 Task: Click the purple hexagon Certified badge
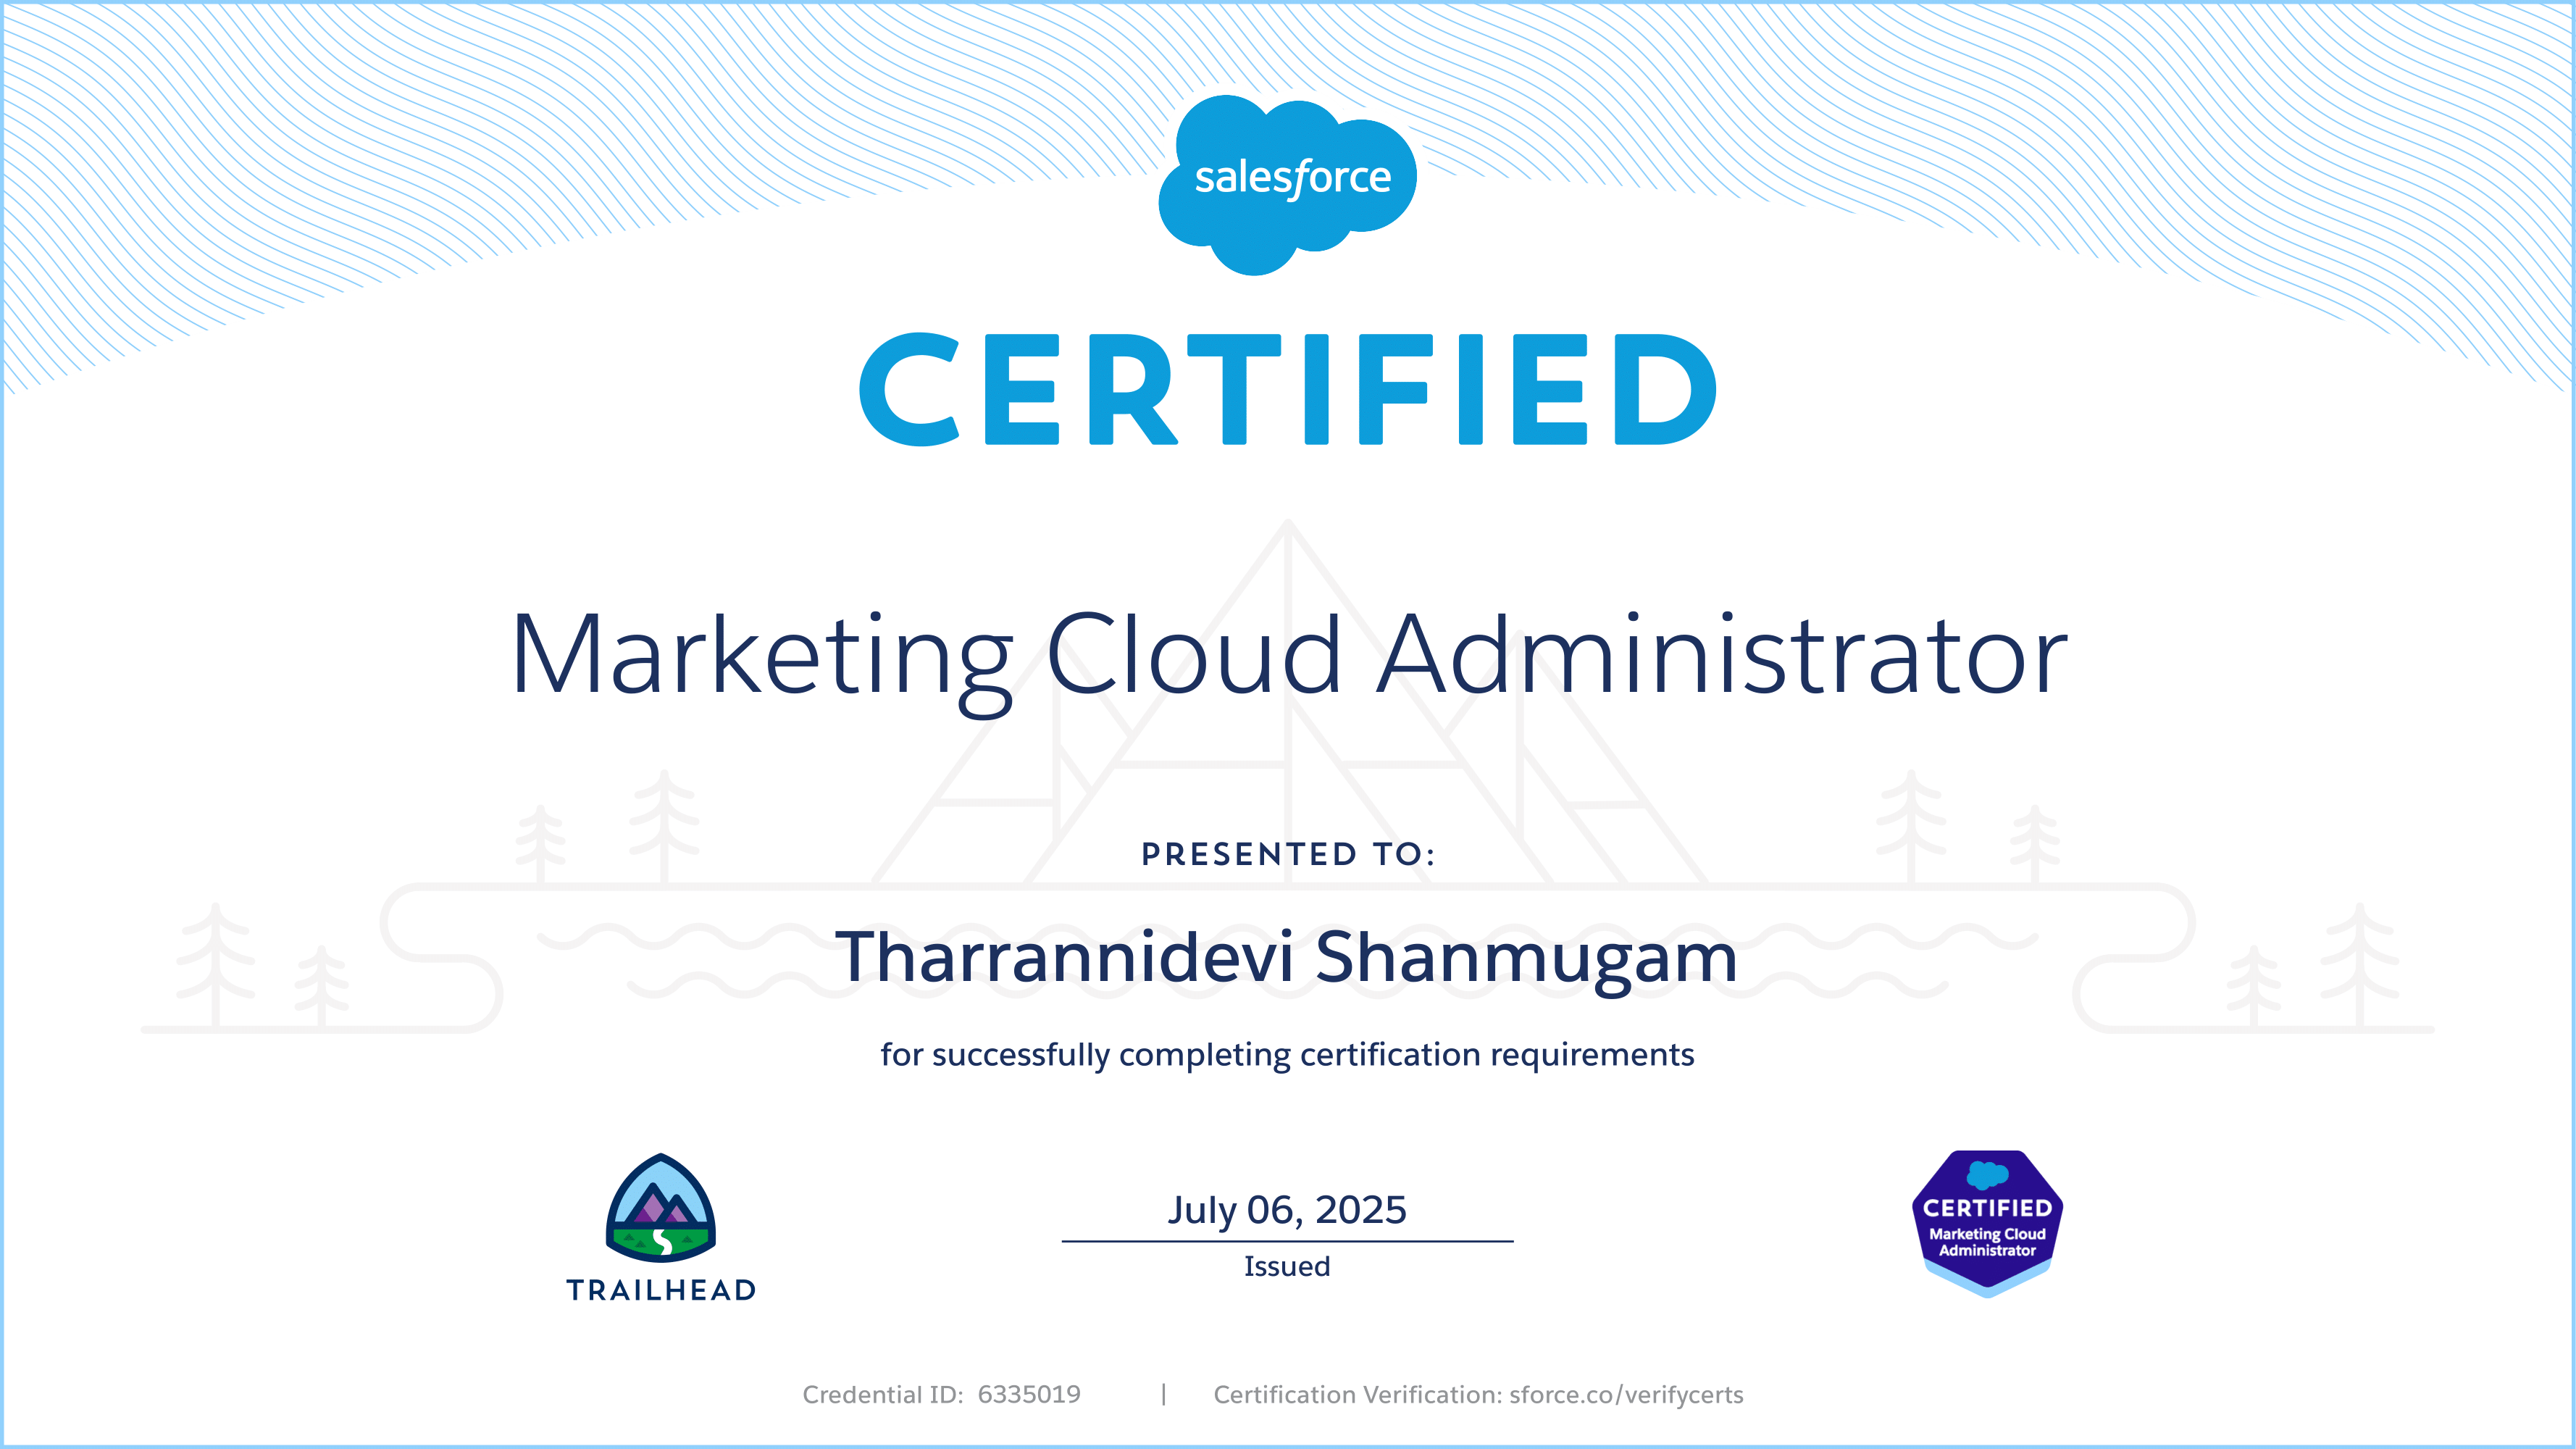coord(1987,1224)
